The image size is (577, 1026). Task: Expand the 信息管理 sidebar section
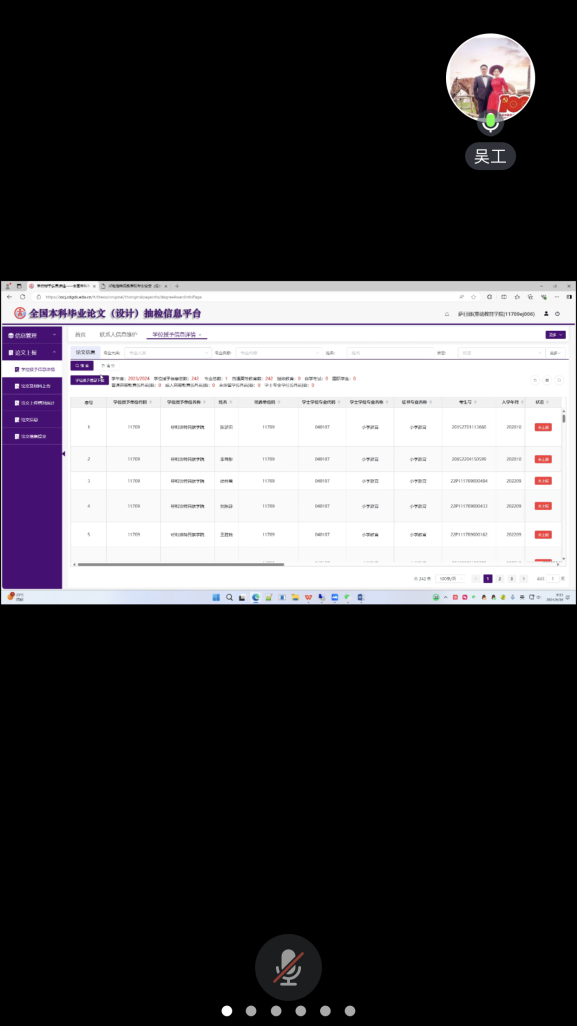(x=32, y=335)
